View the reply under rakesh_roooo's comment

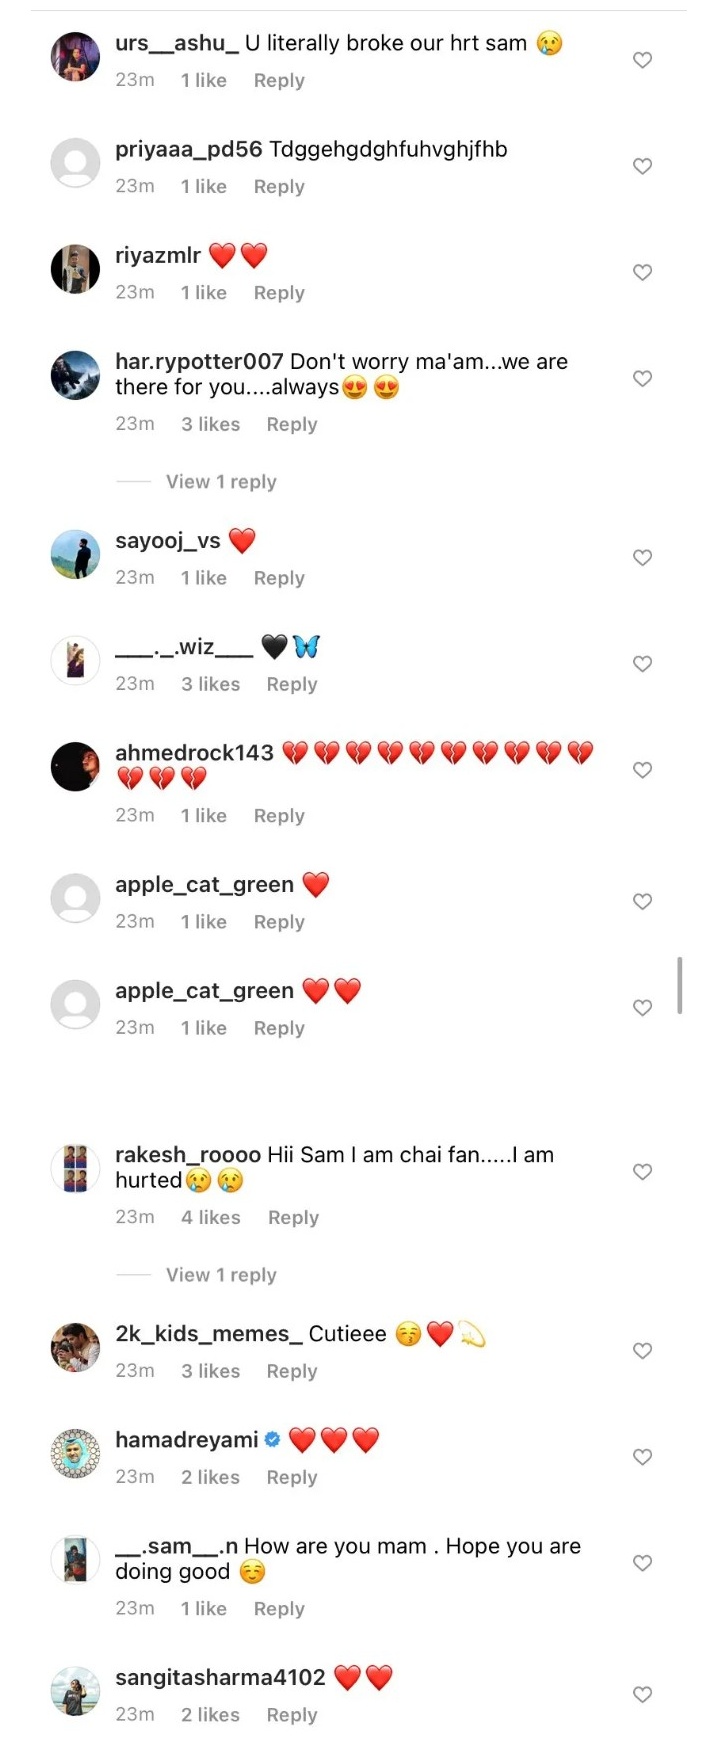coord(220,1274)
